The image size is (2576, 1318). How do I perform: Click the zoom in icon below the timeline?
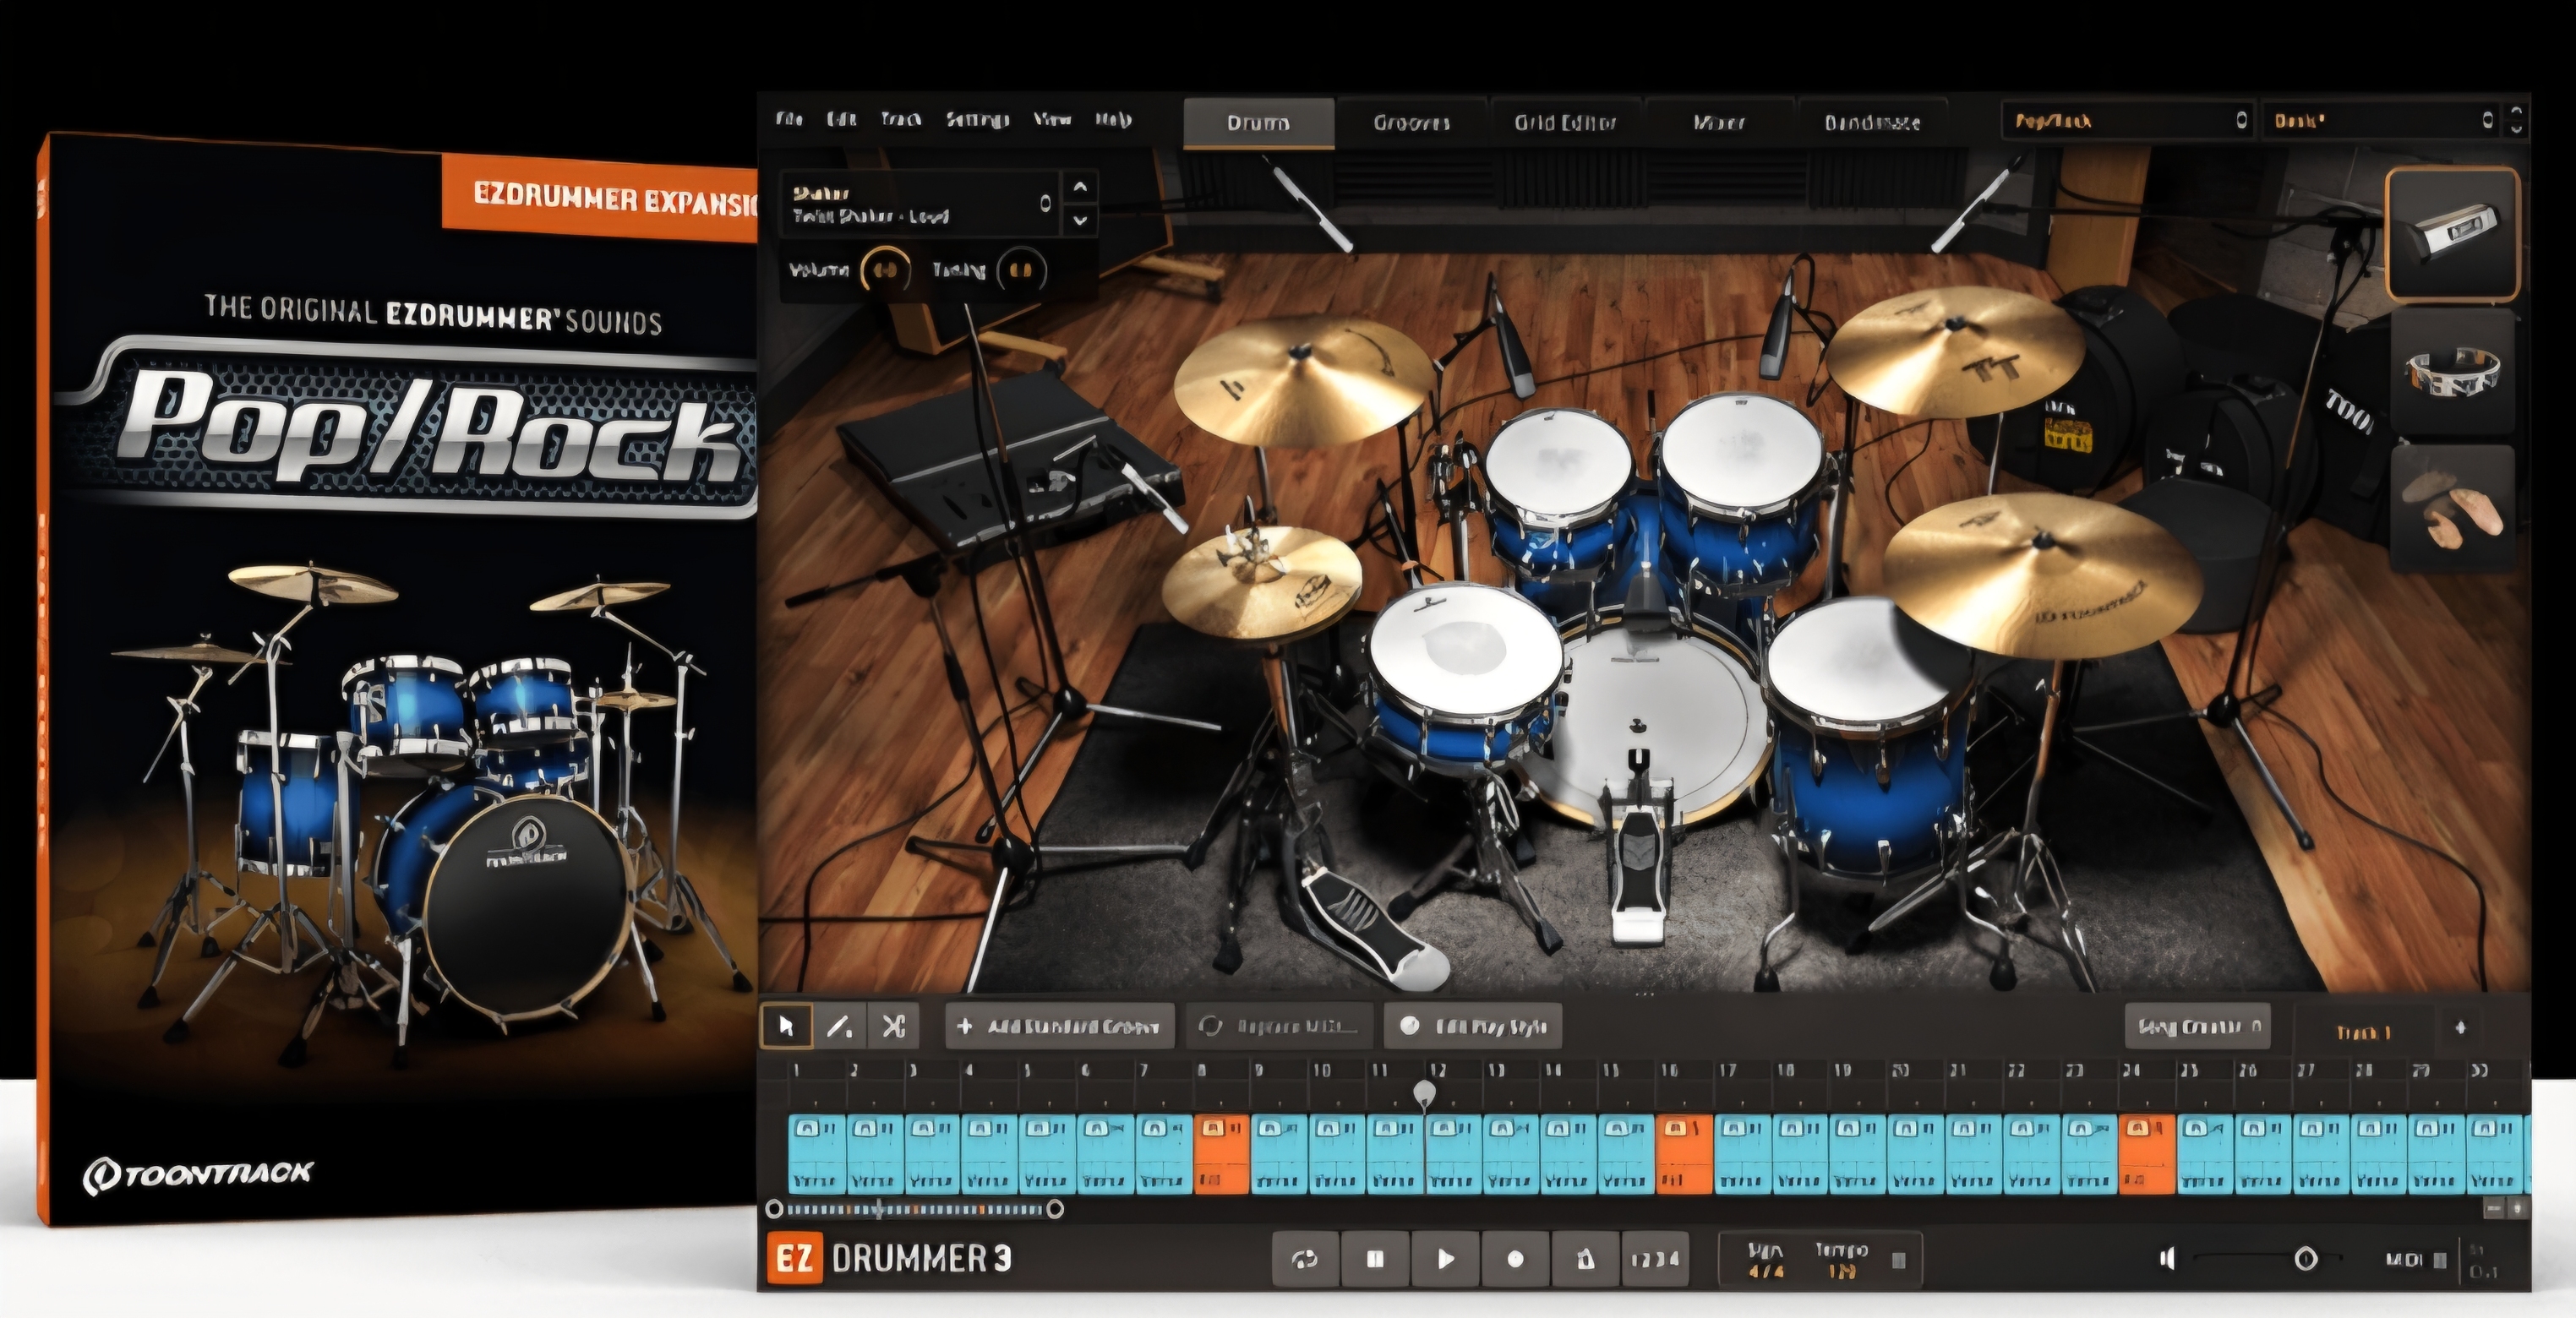click(2517, 1209)
